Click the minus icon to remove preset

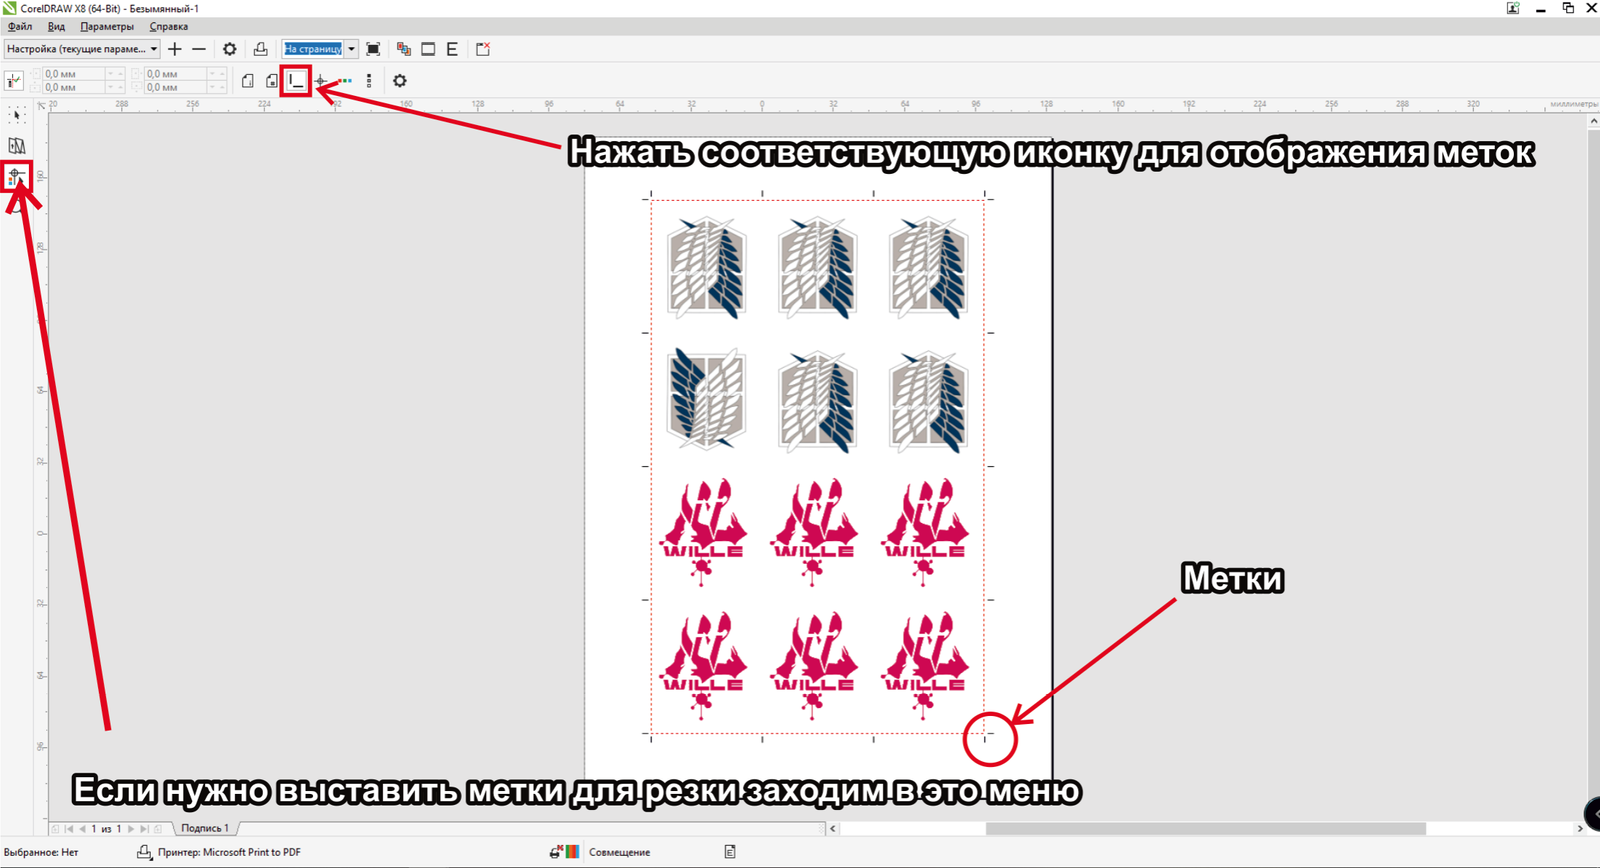click(199, 49)
